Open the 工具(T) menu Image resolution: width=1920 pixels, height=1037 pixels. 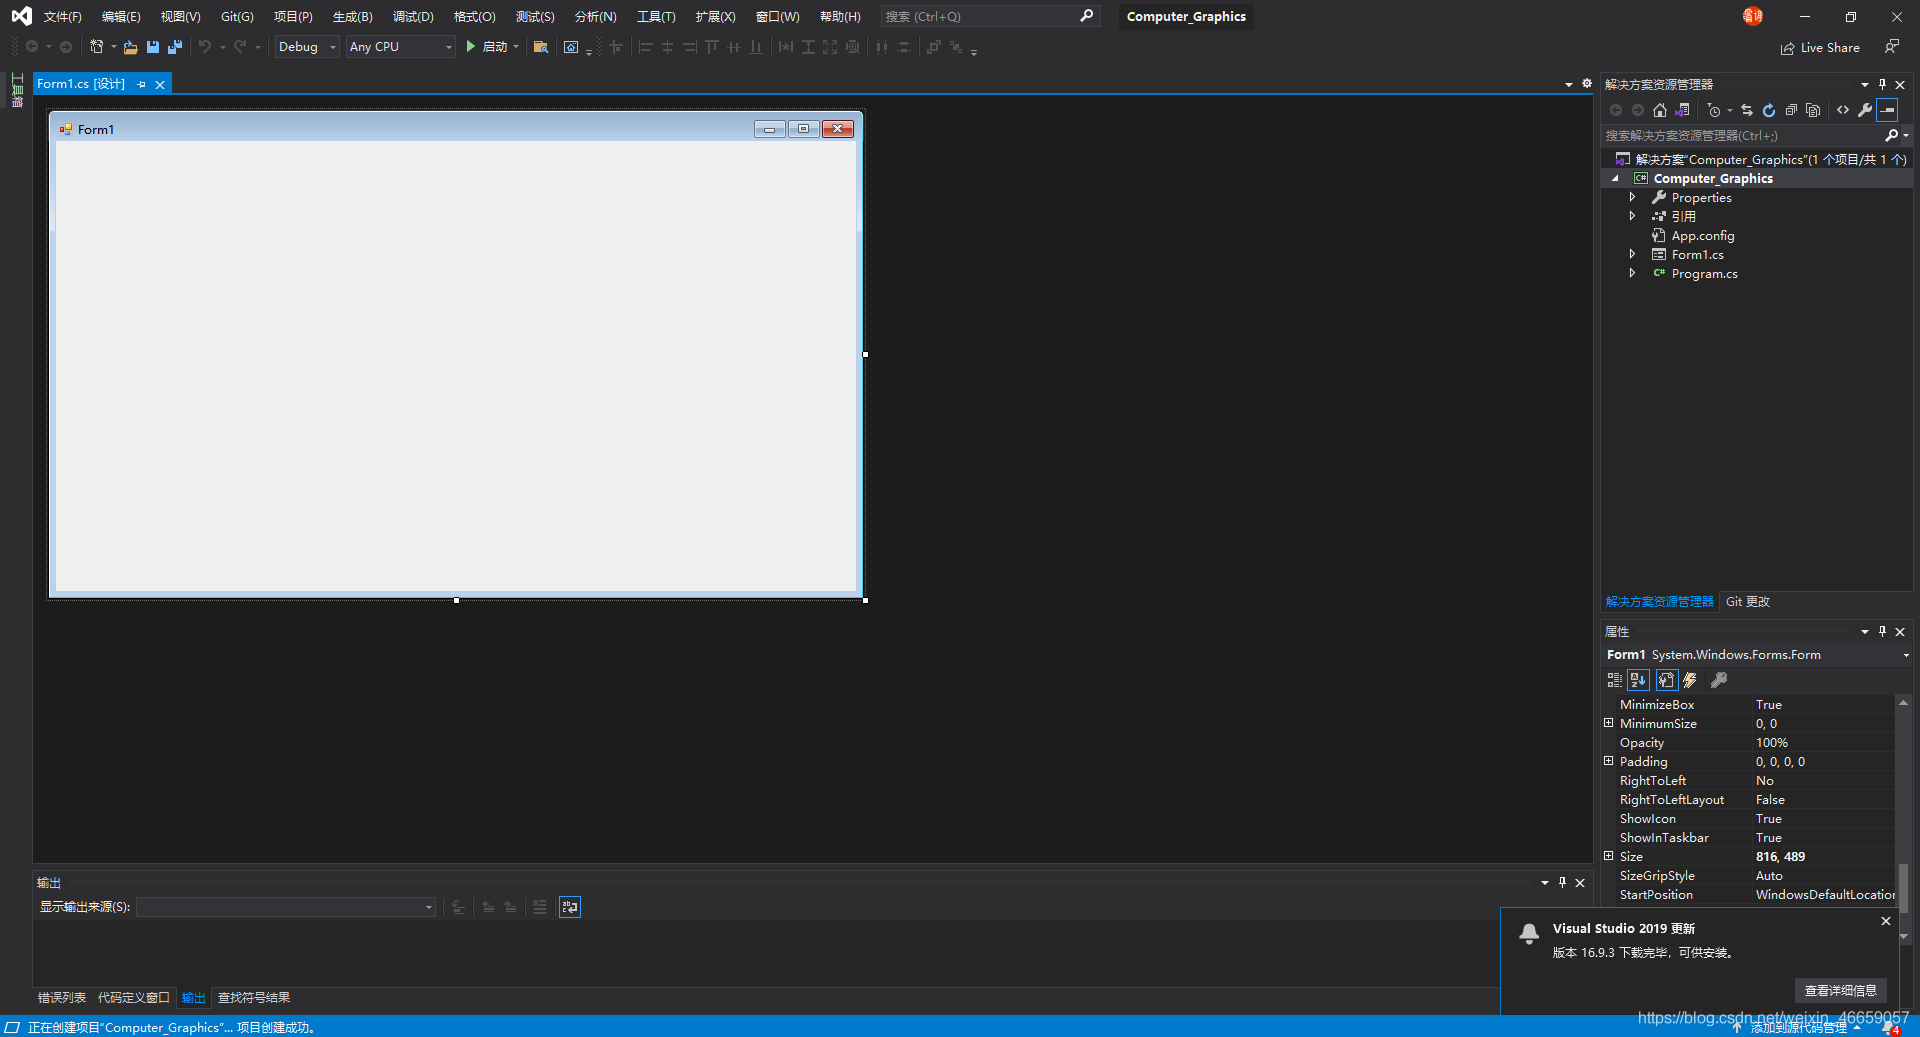click(x=656, y=16)
